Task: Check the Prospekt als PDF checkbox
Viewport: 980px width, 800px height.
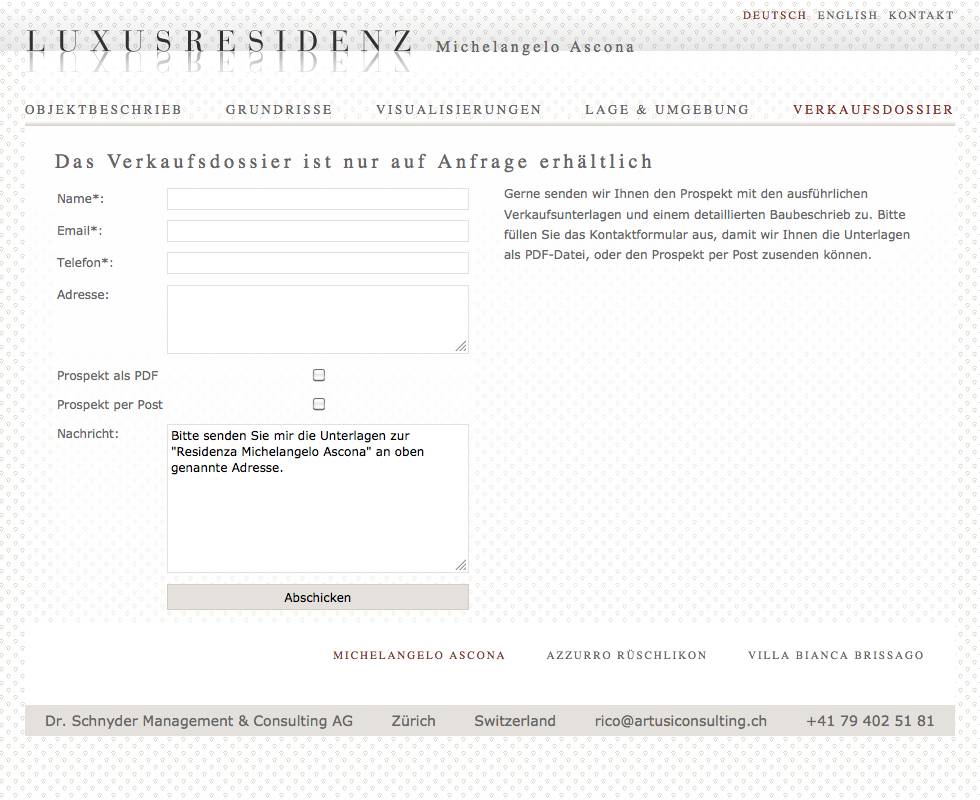Action: (x=319, y=375)
